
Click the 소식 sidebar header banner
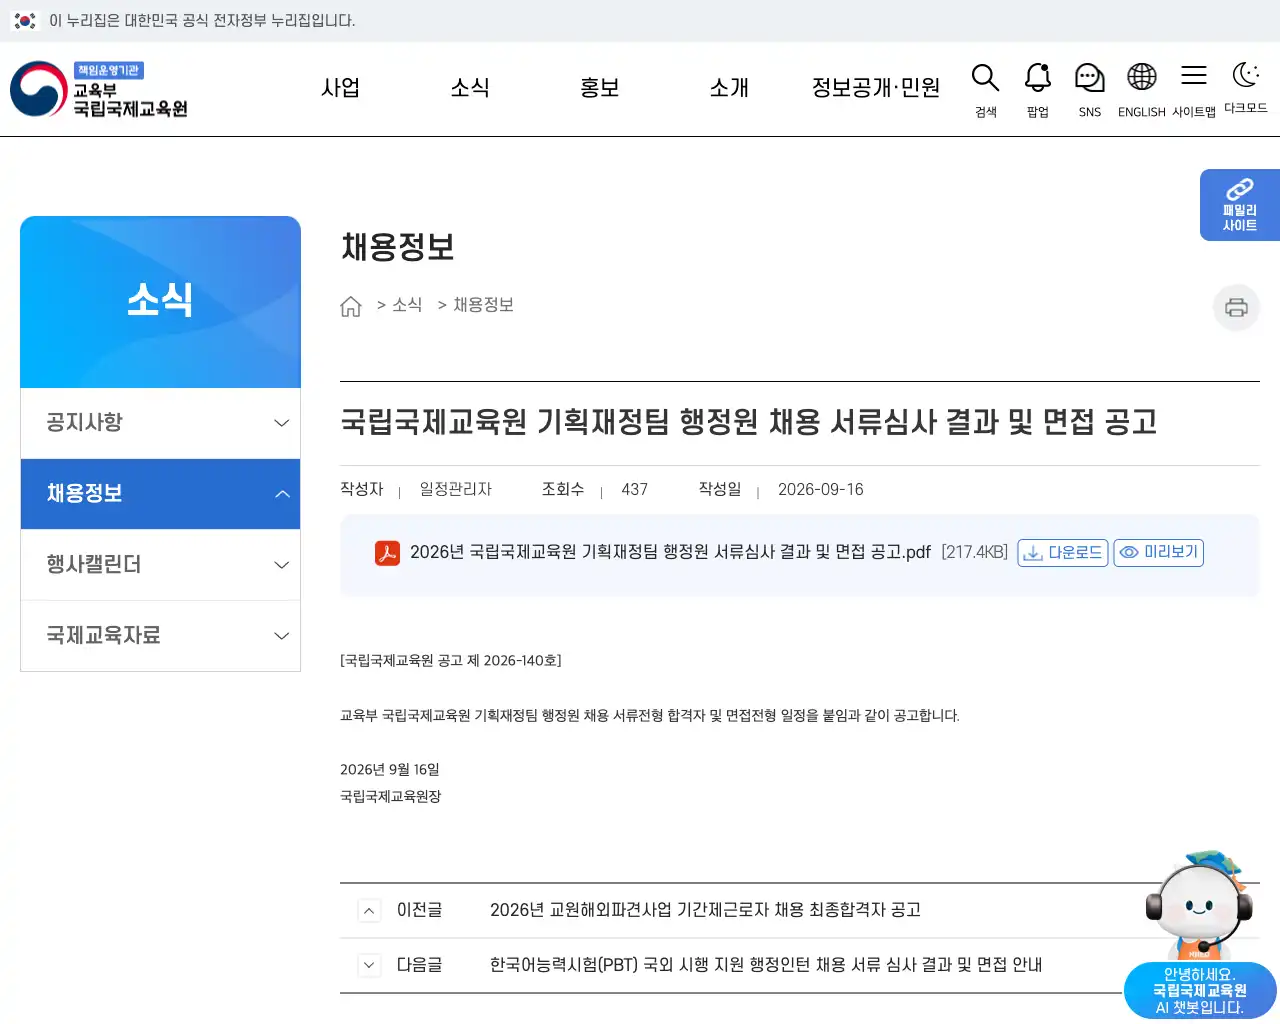(x=160, y=302)
